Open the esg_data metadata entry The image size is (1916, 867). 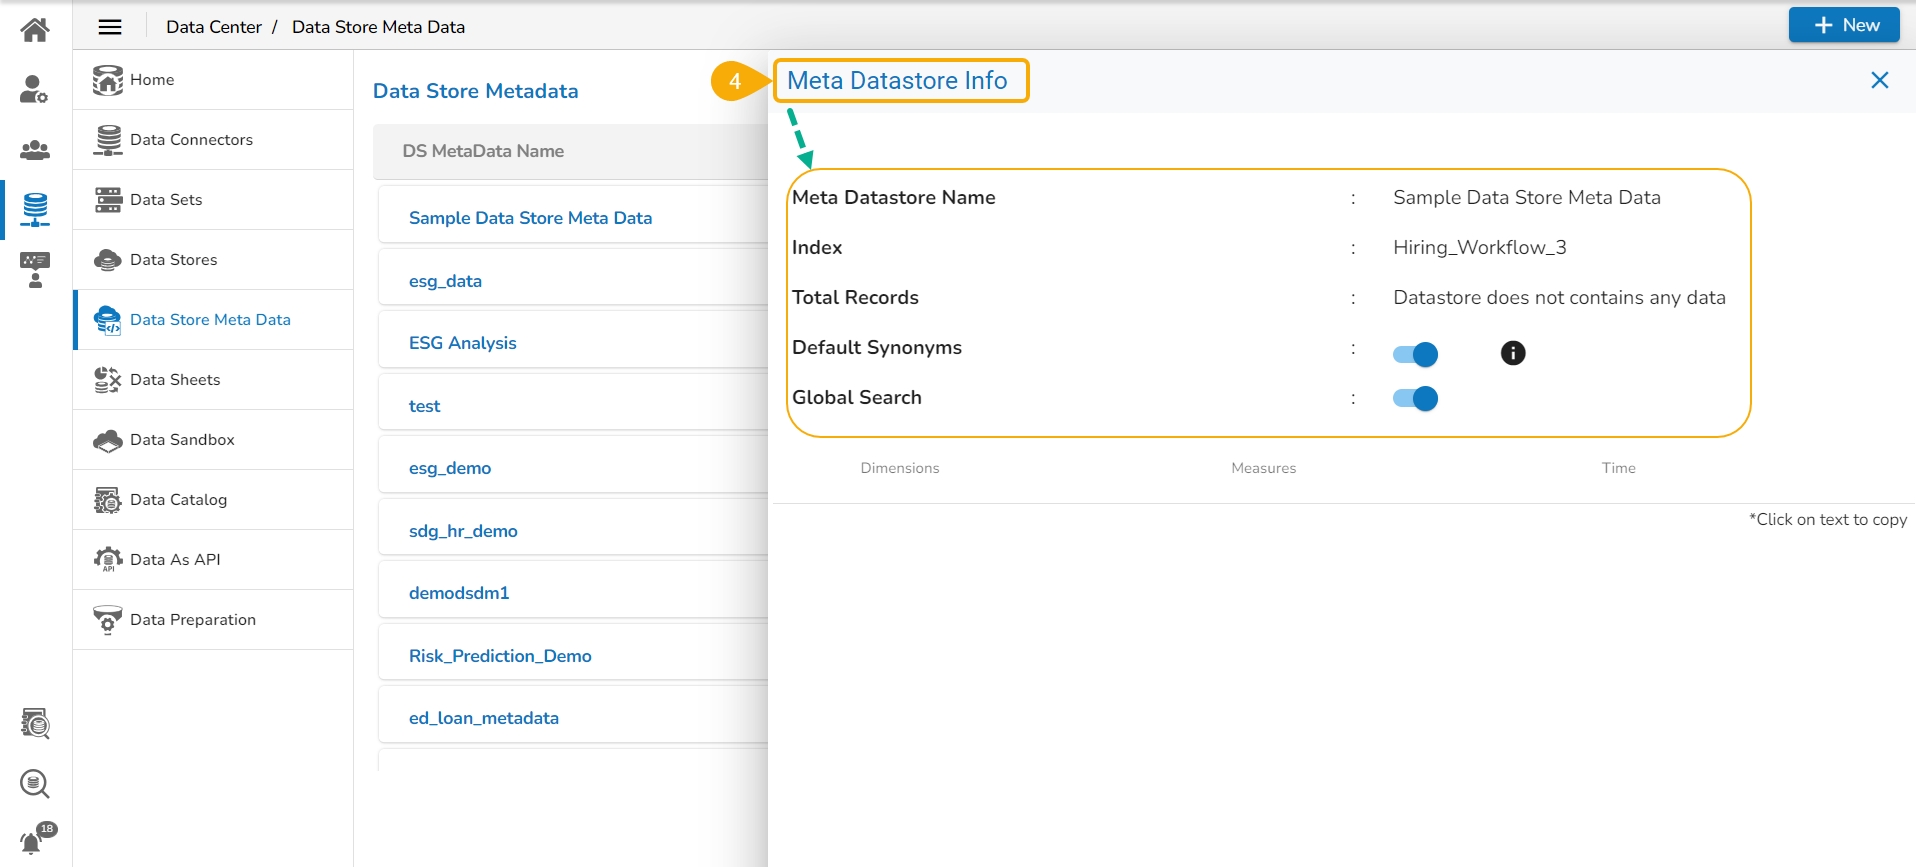tap(445, 281)
